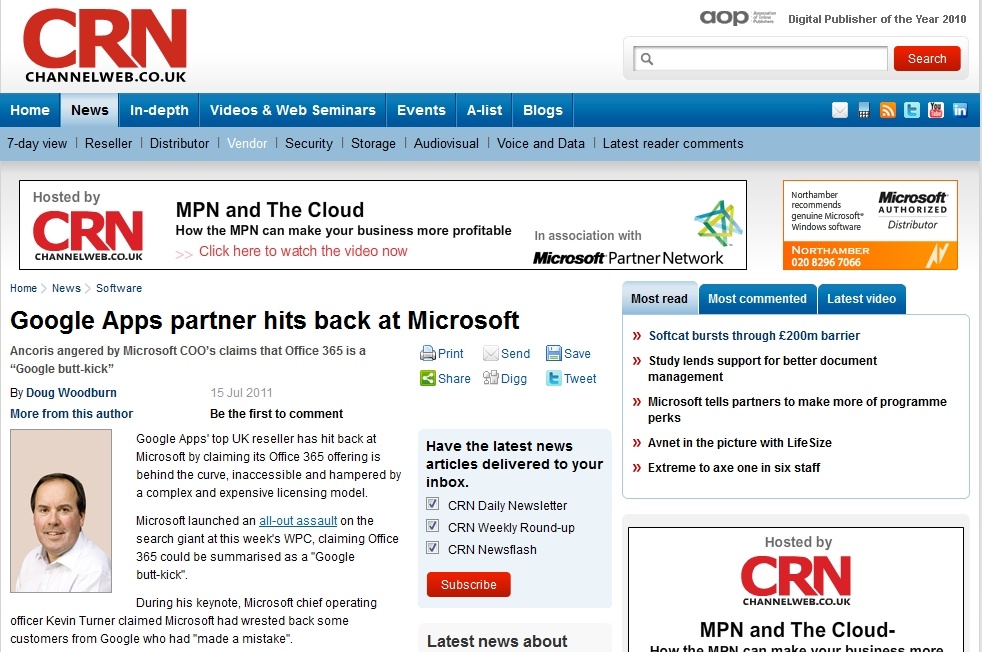Image resolution: width=982 pixels, height=652 pixels.
Task: Open the Security news category
Action: [x=309, y=143]
